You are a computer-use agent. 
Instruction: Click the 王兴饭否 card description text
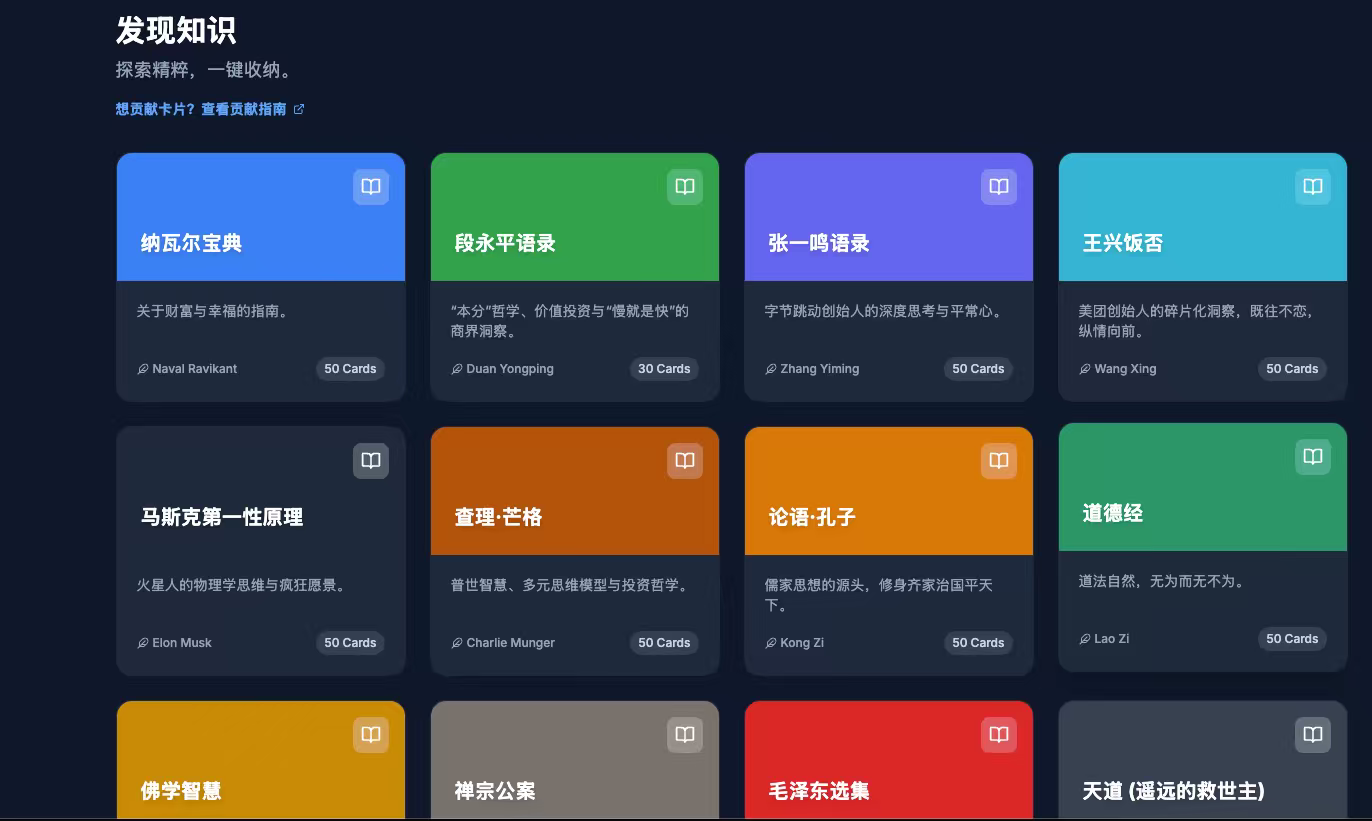click(x=1195, y=321)
